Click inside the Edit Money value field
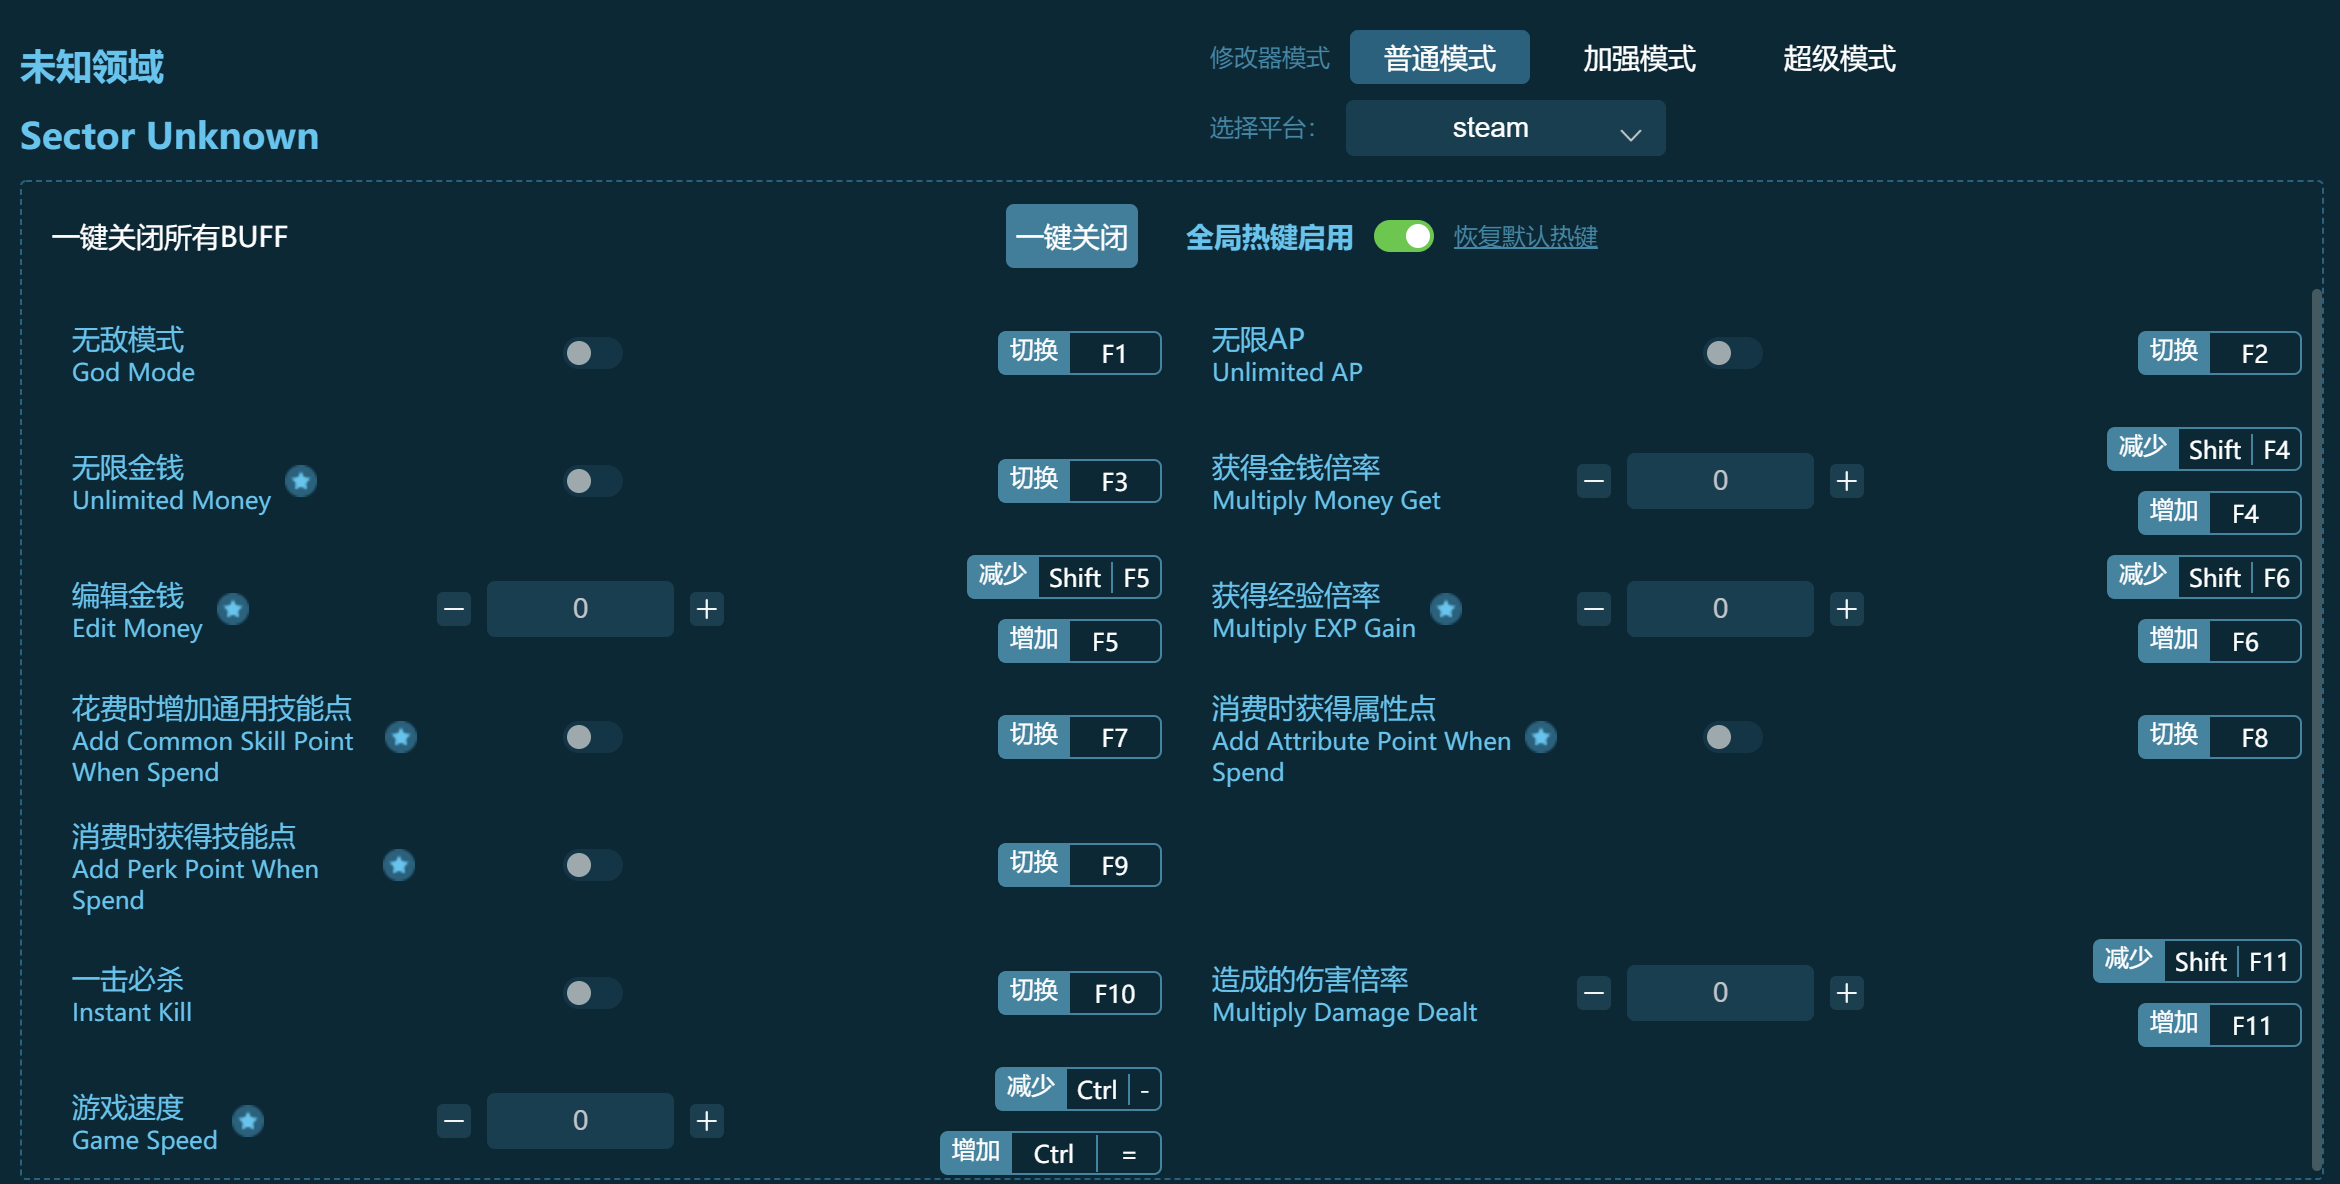Image resolution: width=2340 pixels, height=1184 pixels. [x=580, y=608]
